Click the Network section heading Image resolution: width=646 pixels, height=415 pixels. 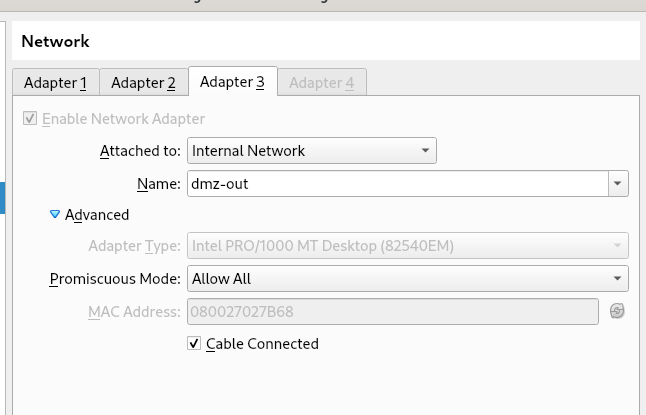[x=55, y=42]
